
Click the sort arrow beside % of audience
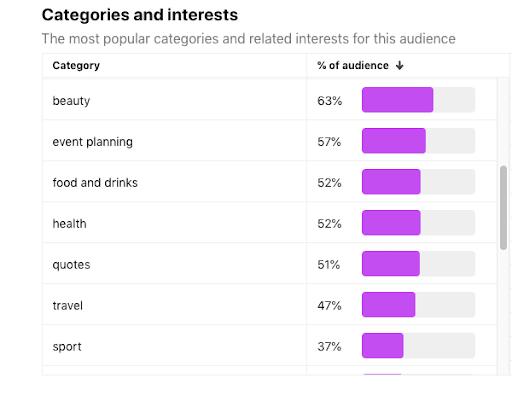[399, 66]
